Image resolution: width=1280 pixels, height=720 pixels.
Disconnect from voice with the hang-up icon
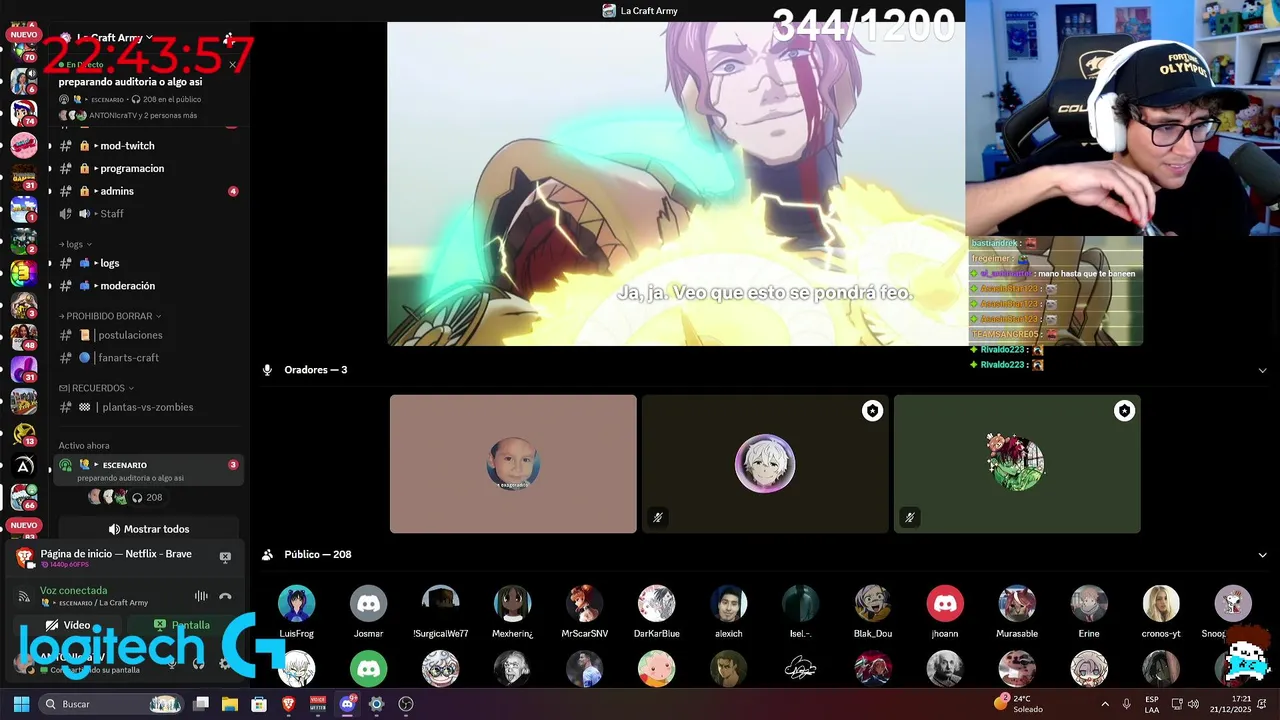[x=225, y=596]
